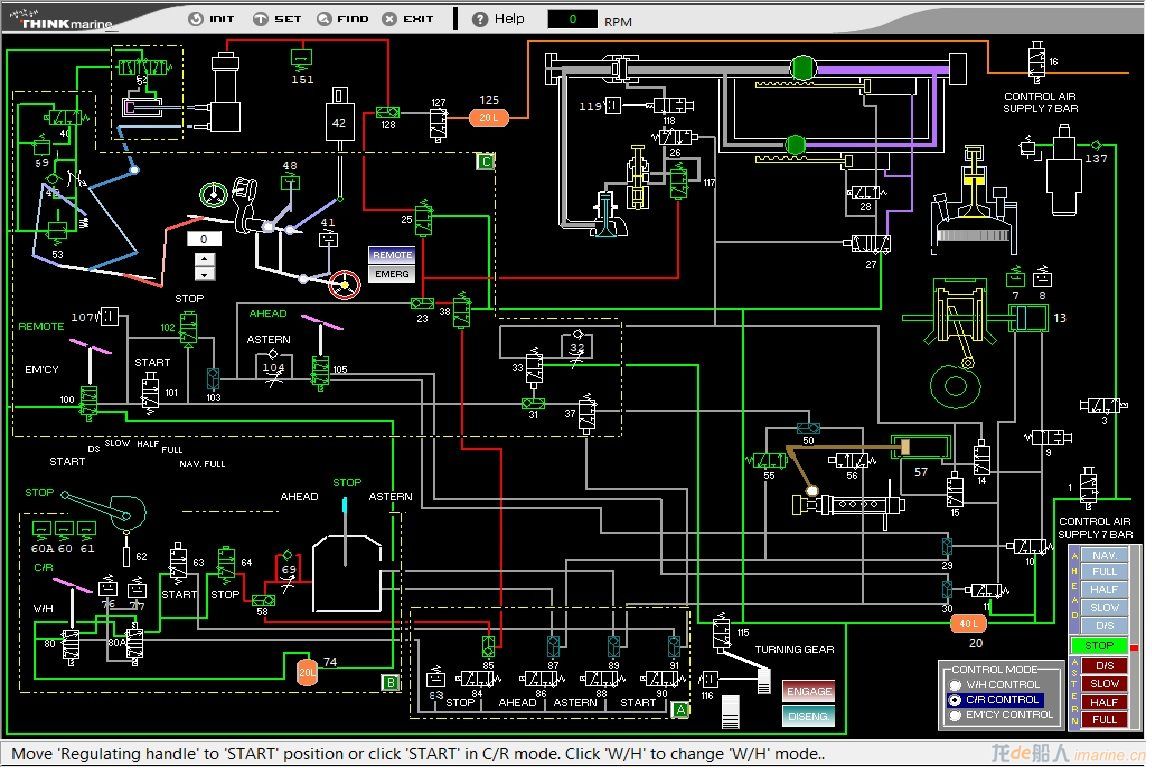Click STOP valve 64
Image resolution: width=1152 pixels, height=768 pixels.
tap(226, 563)
